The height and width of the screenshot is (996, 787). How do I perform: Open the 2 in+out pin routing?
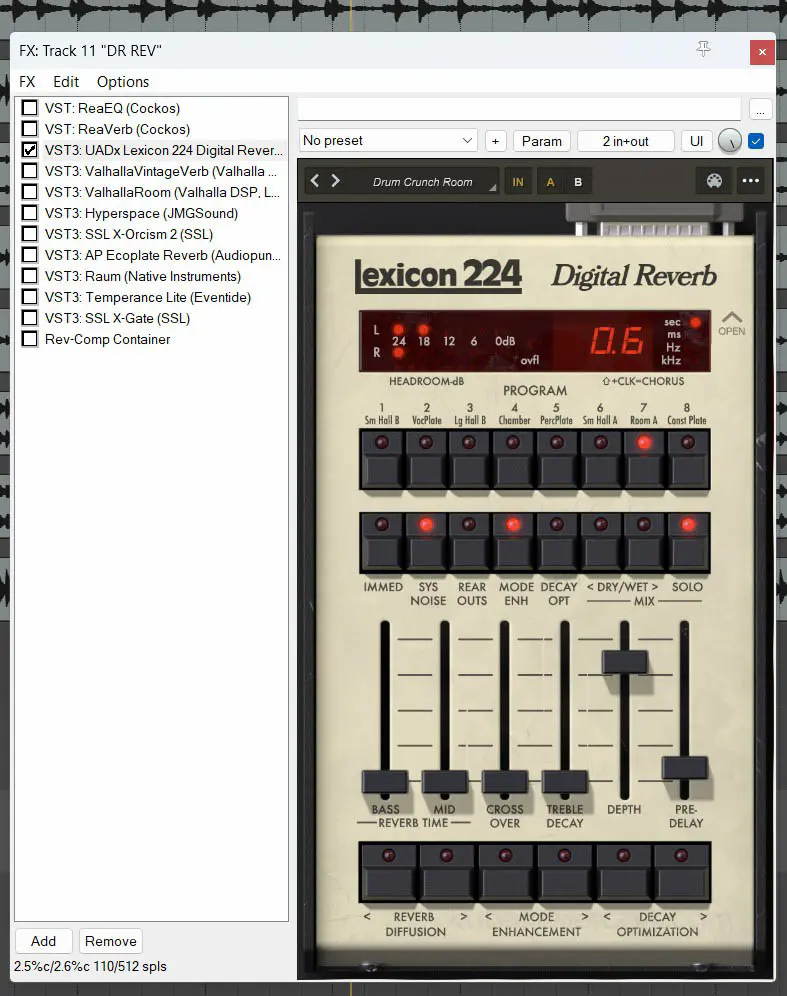(625, 141)
